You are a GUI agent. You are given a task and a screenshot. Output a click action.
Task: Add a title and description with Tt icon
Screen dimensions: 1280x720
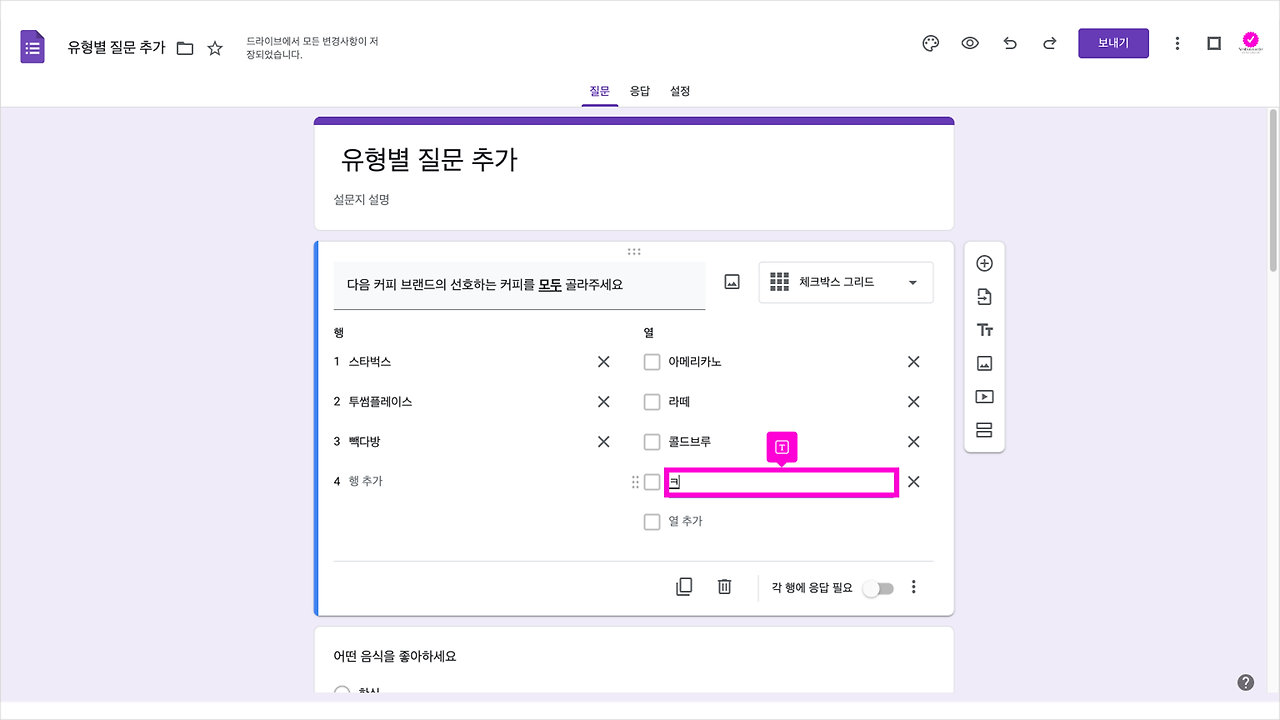pyautogui.click(x=984, y=329)
